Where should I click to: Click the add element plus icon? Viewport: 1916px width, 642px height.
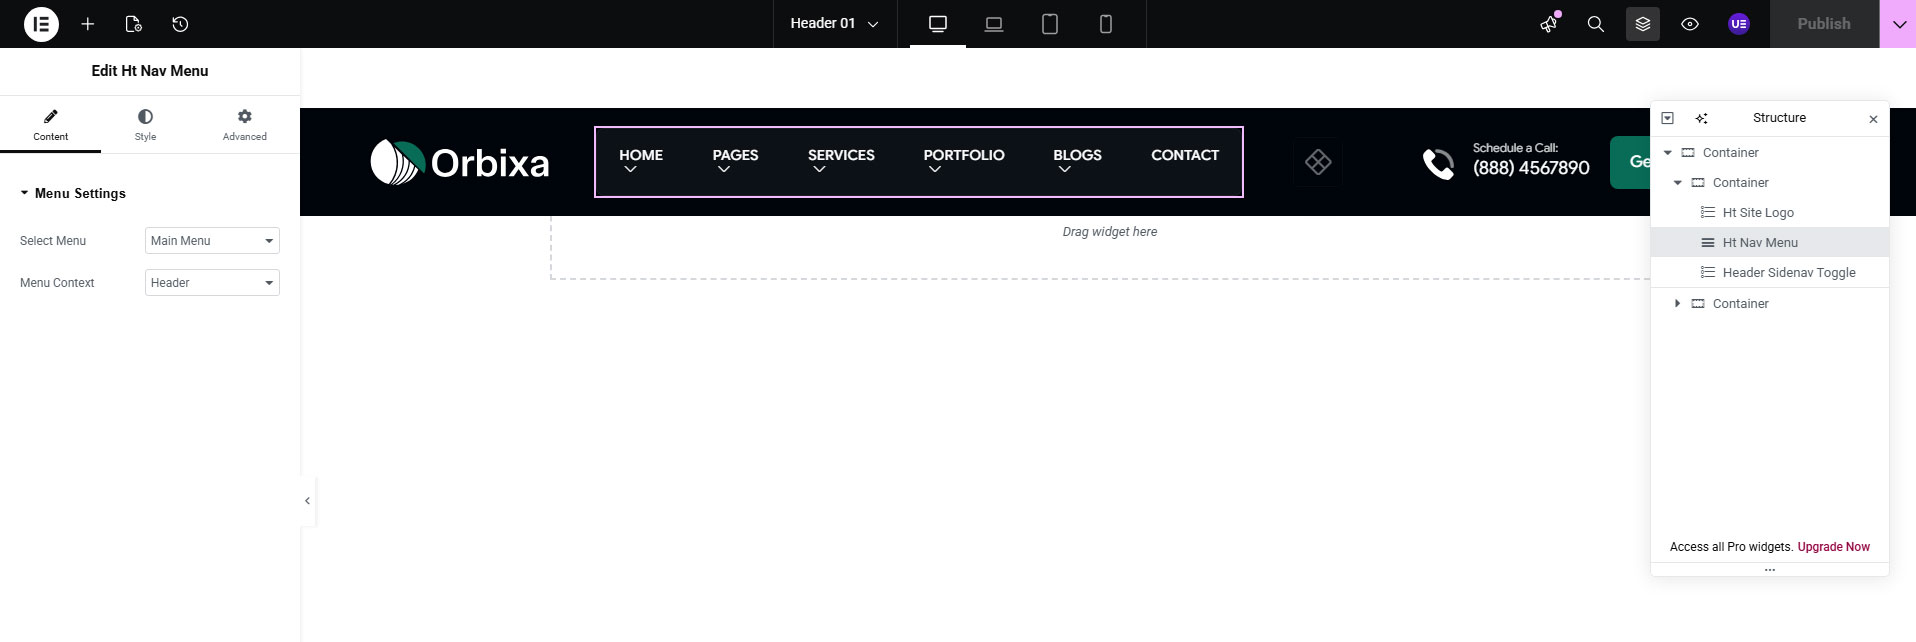coord(88,24)
